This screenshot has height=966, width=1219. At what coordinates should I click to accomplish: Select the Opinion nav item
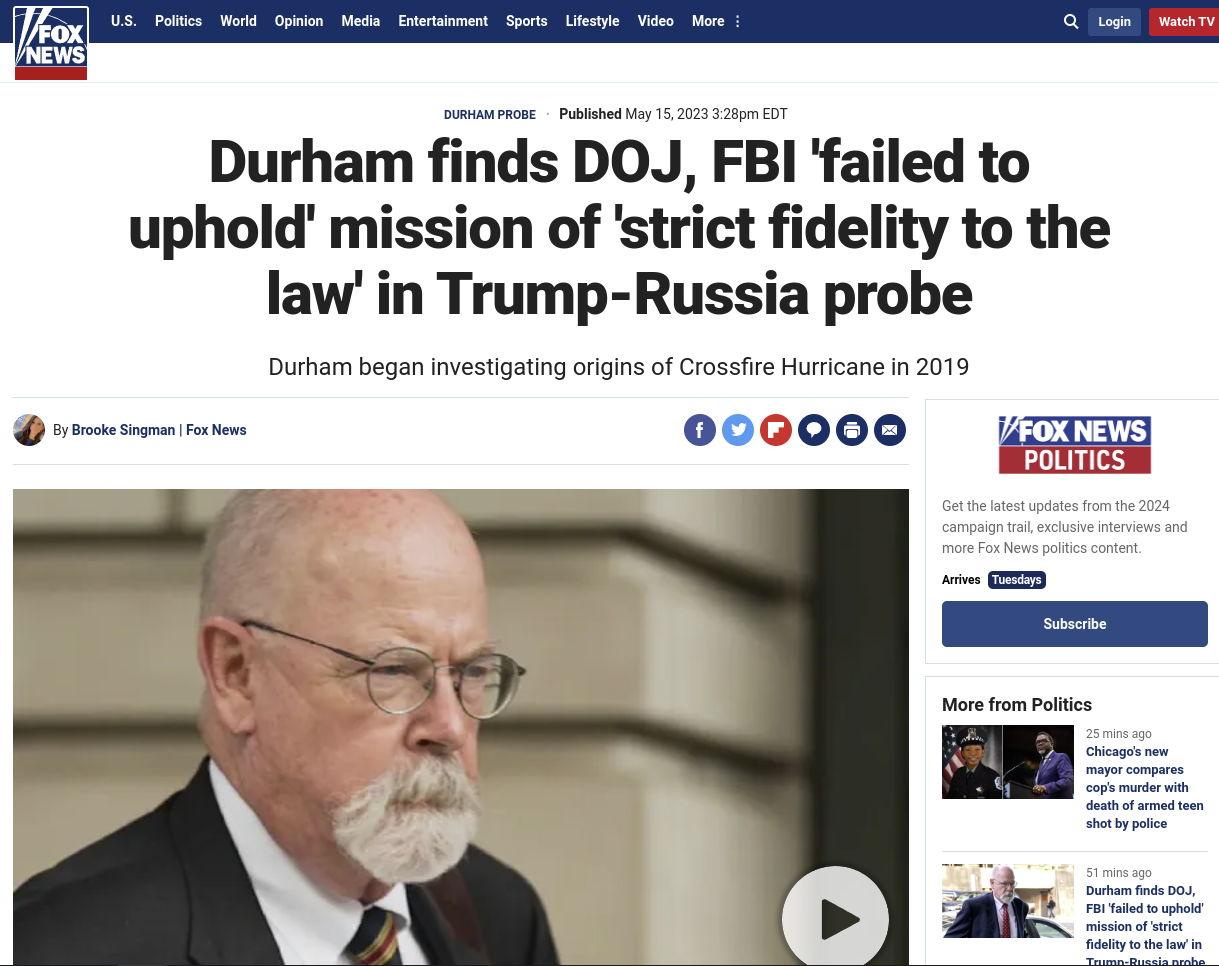(299, 21)
